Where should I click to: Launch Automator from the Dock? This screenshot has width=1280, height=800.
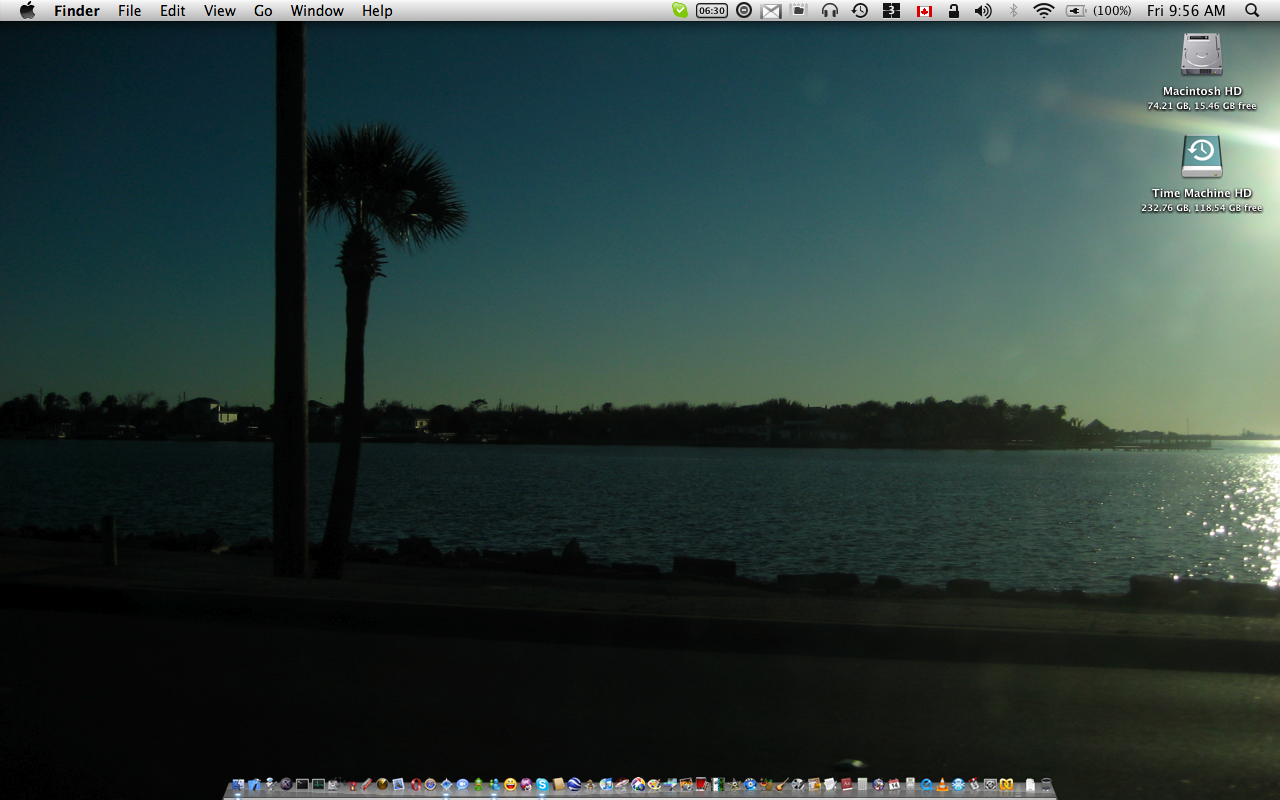[270, 785]
